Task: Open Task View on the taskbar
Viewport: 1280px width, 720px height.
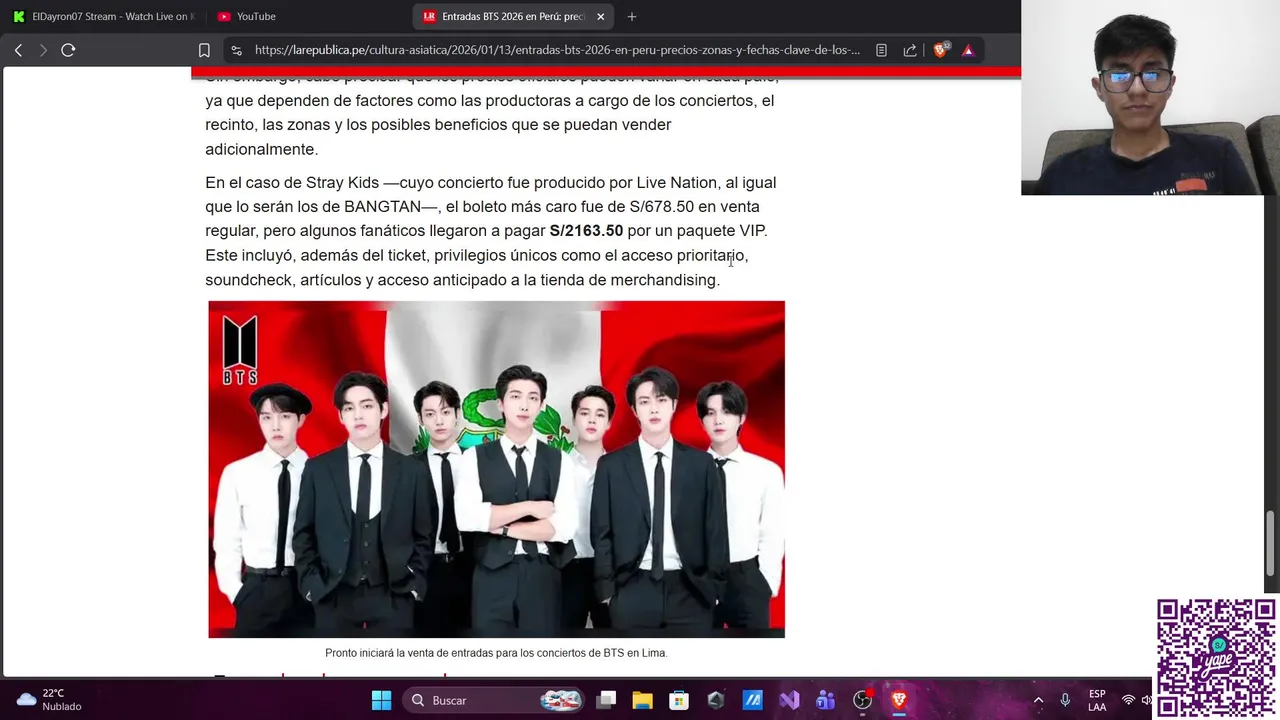Action: (x=606, y=700)
